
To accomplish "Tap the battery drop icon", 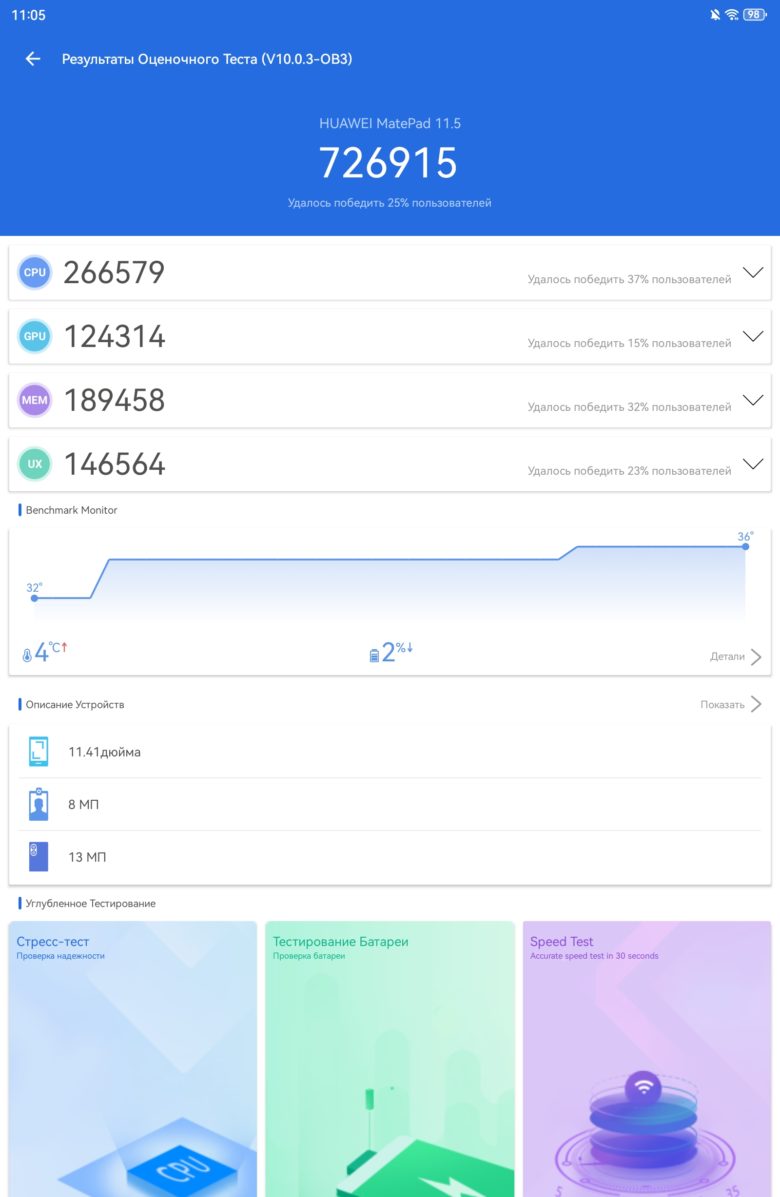I will coord(374,655).
